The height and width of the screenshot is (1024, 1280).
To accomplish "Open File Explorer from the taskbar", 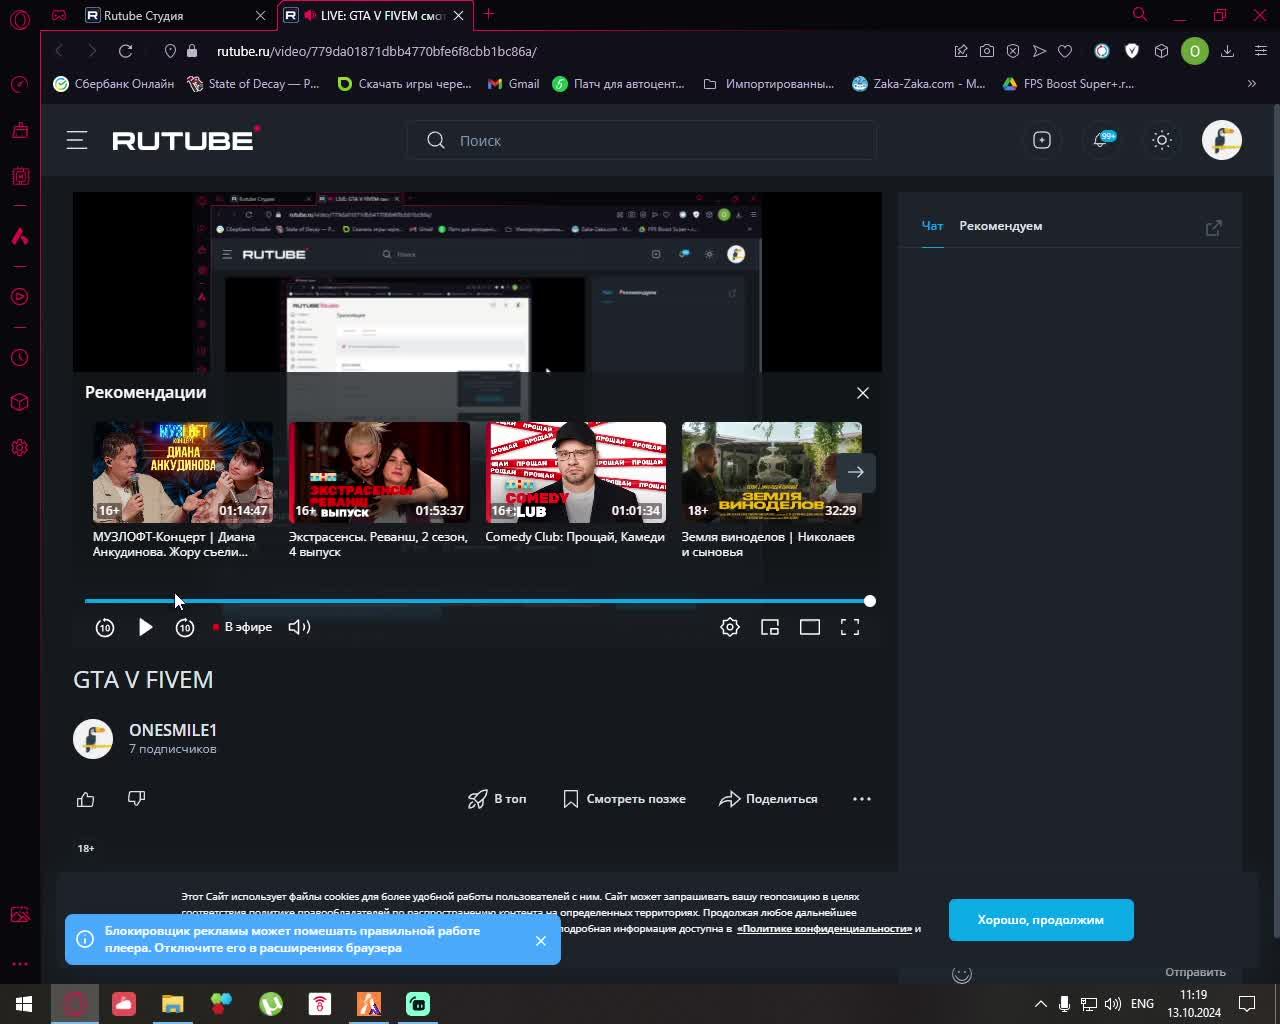I will (173, 1003).
